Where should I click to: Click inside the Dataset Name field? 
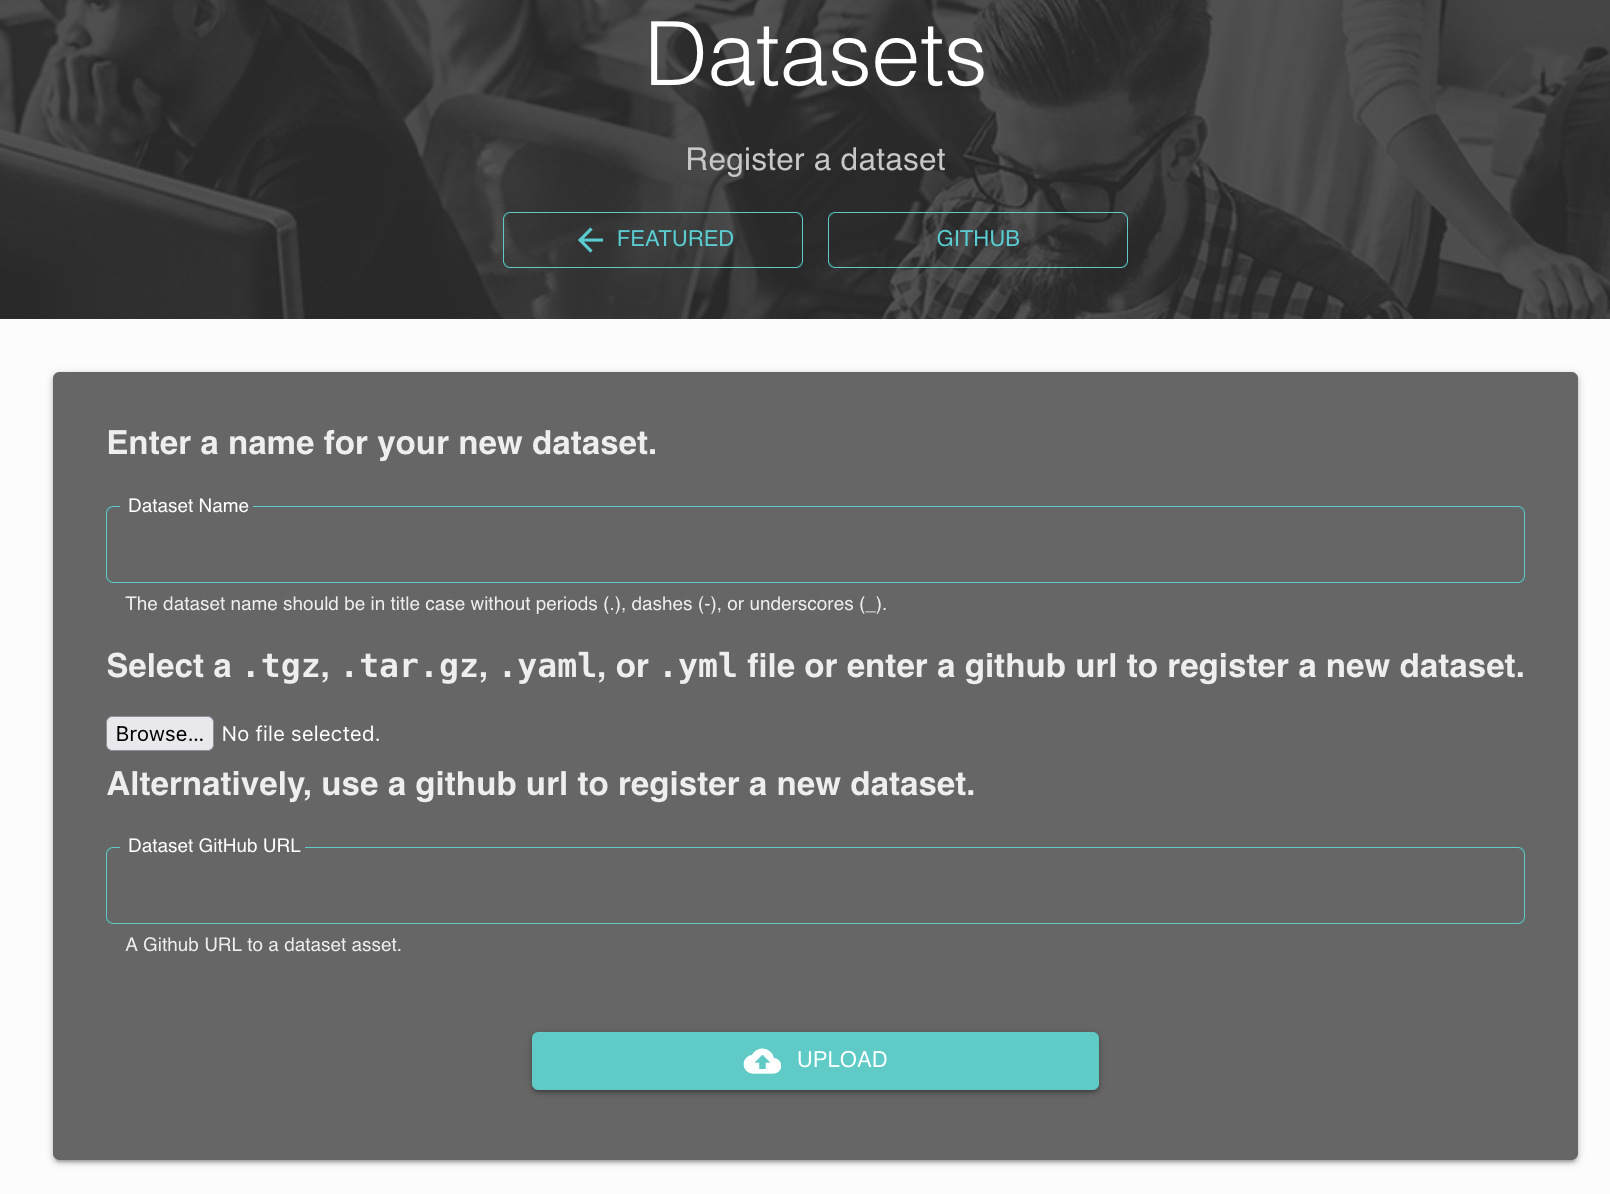pos(815,544)
